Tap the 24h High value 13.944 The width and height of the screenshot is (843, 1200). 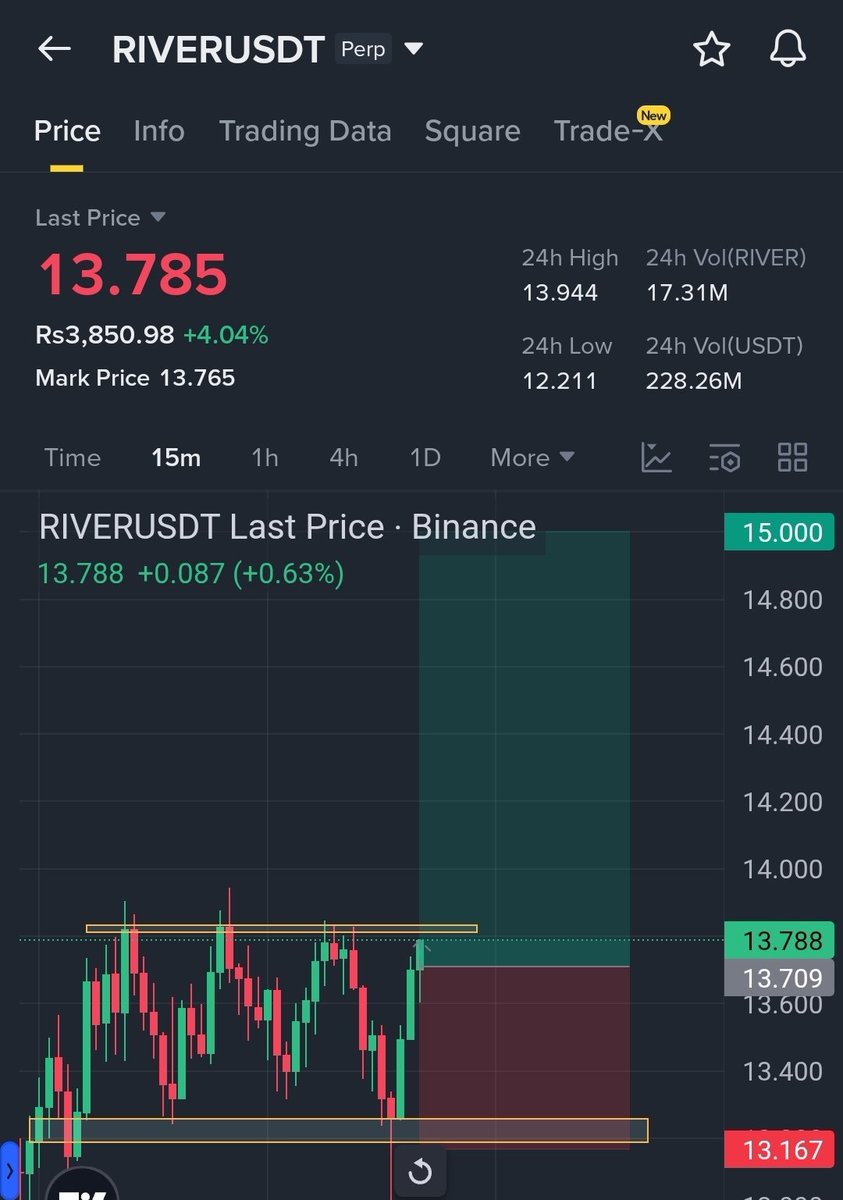point(560,293)
